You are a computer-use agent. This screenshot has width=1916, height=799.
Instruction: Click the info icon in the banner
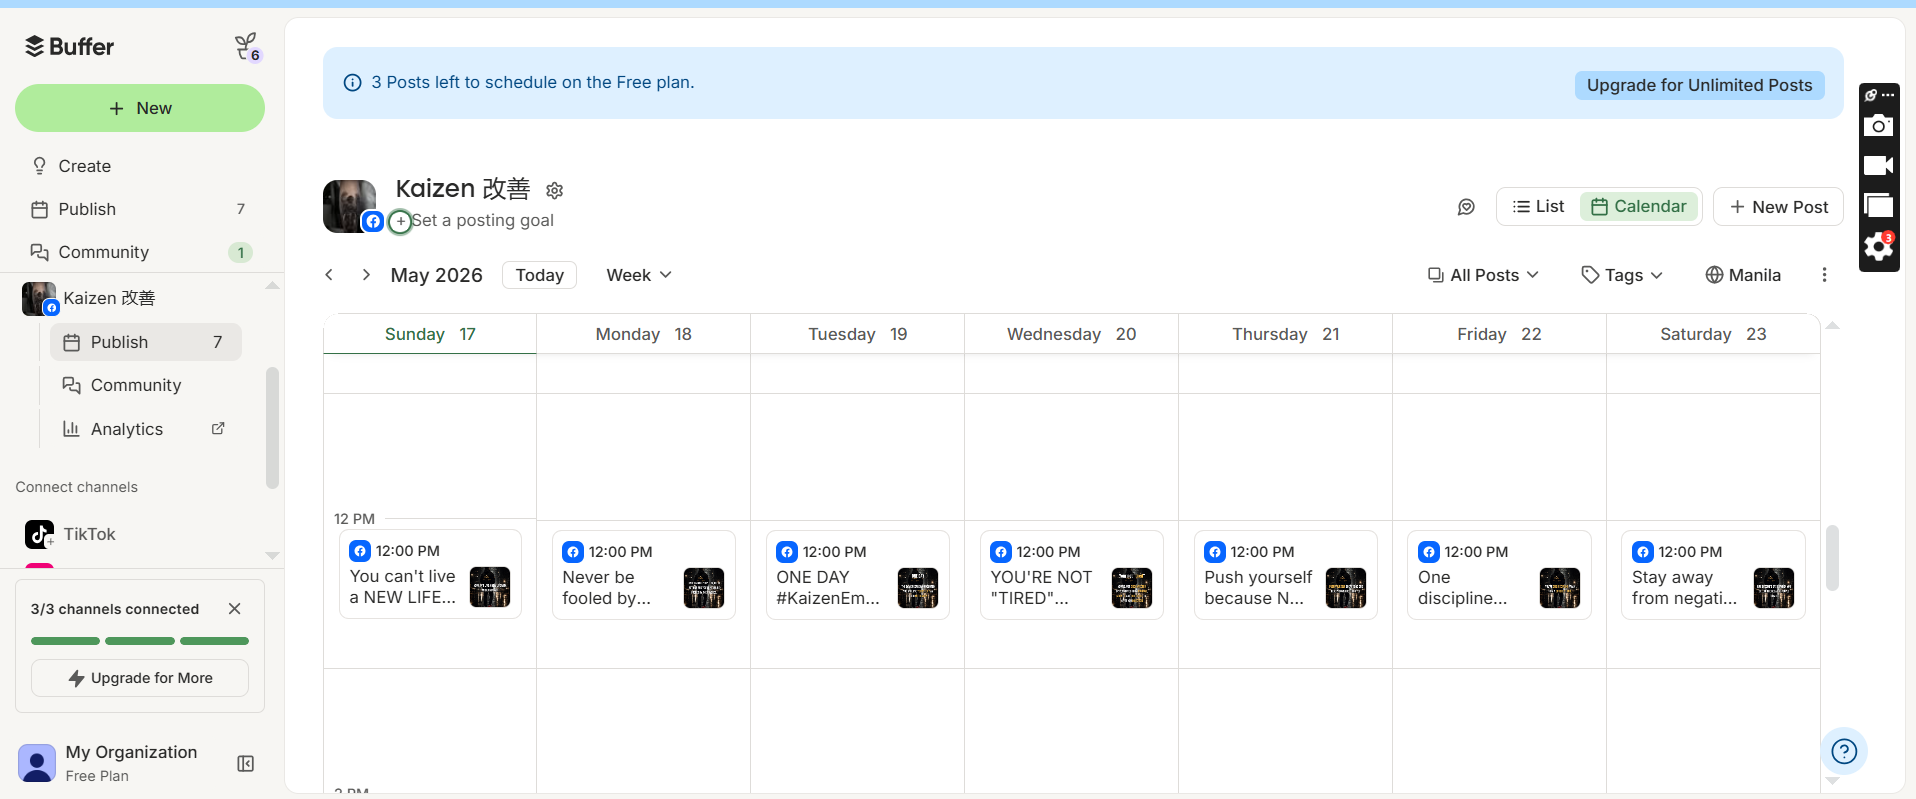click(352, 83)
